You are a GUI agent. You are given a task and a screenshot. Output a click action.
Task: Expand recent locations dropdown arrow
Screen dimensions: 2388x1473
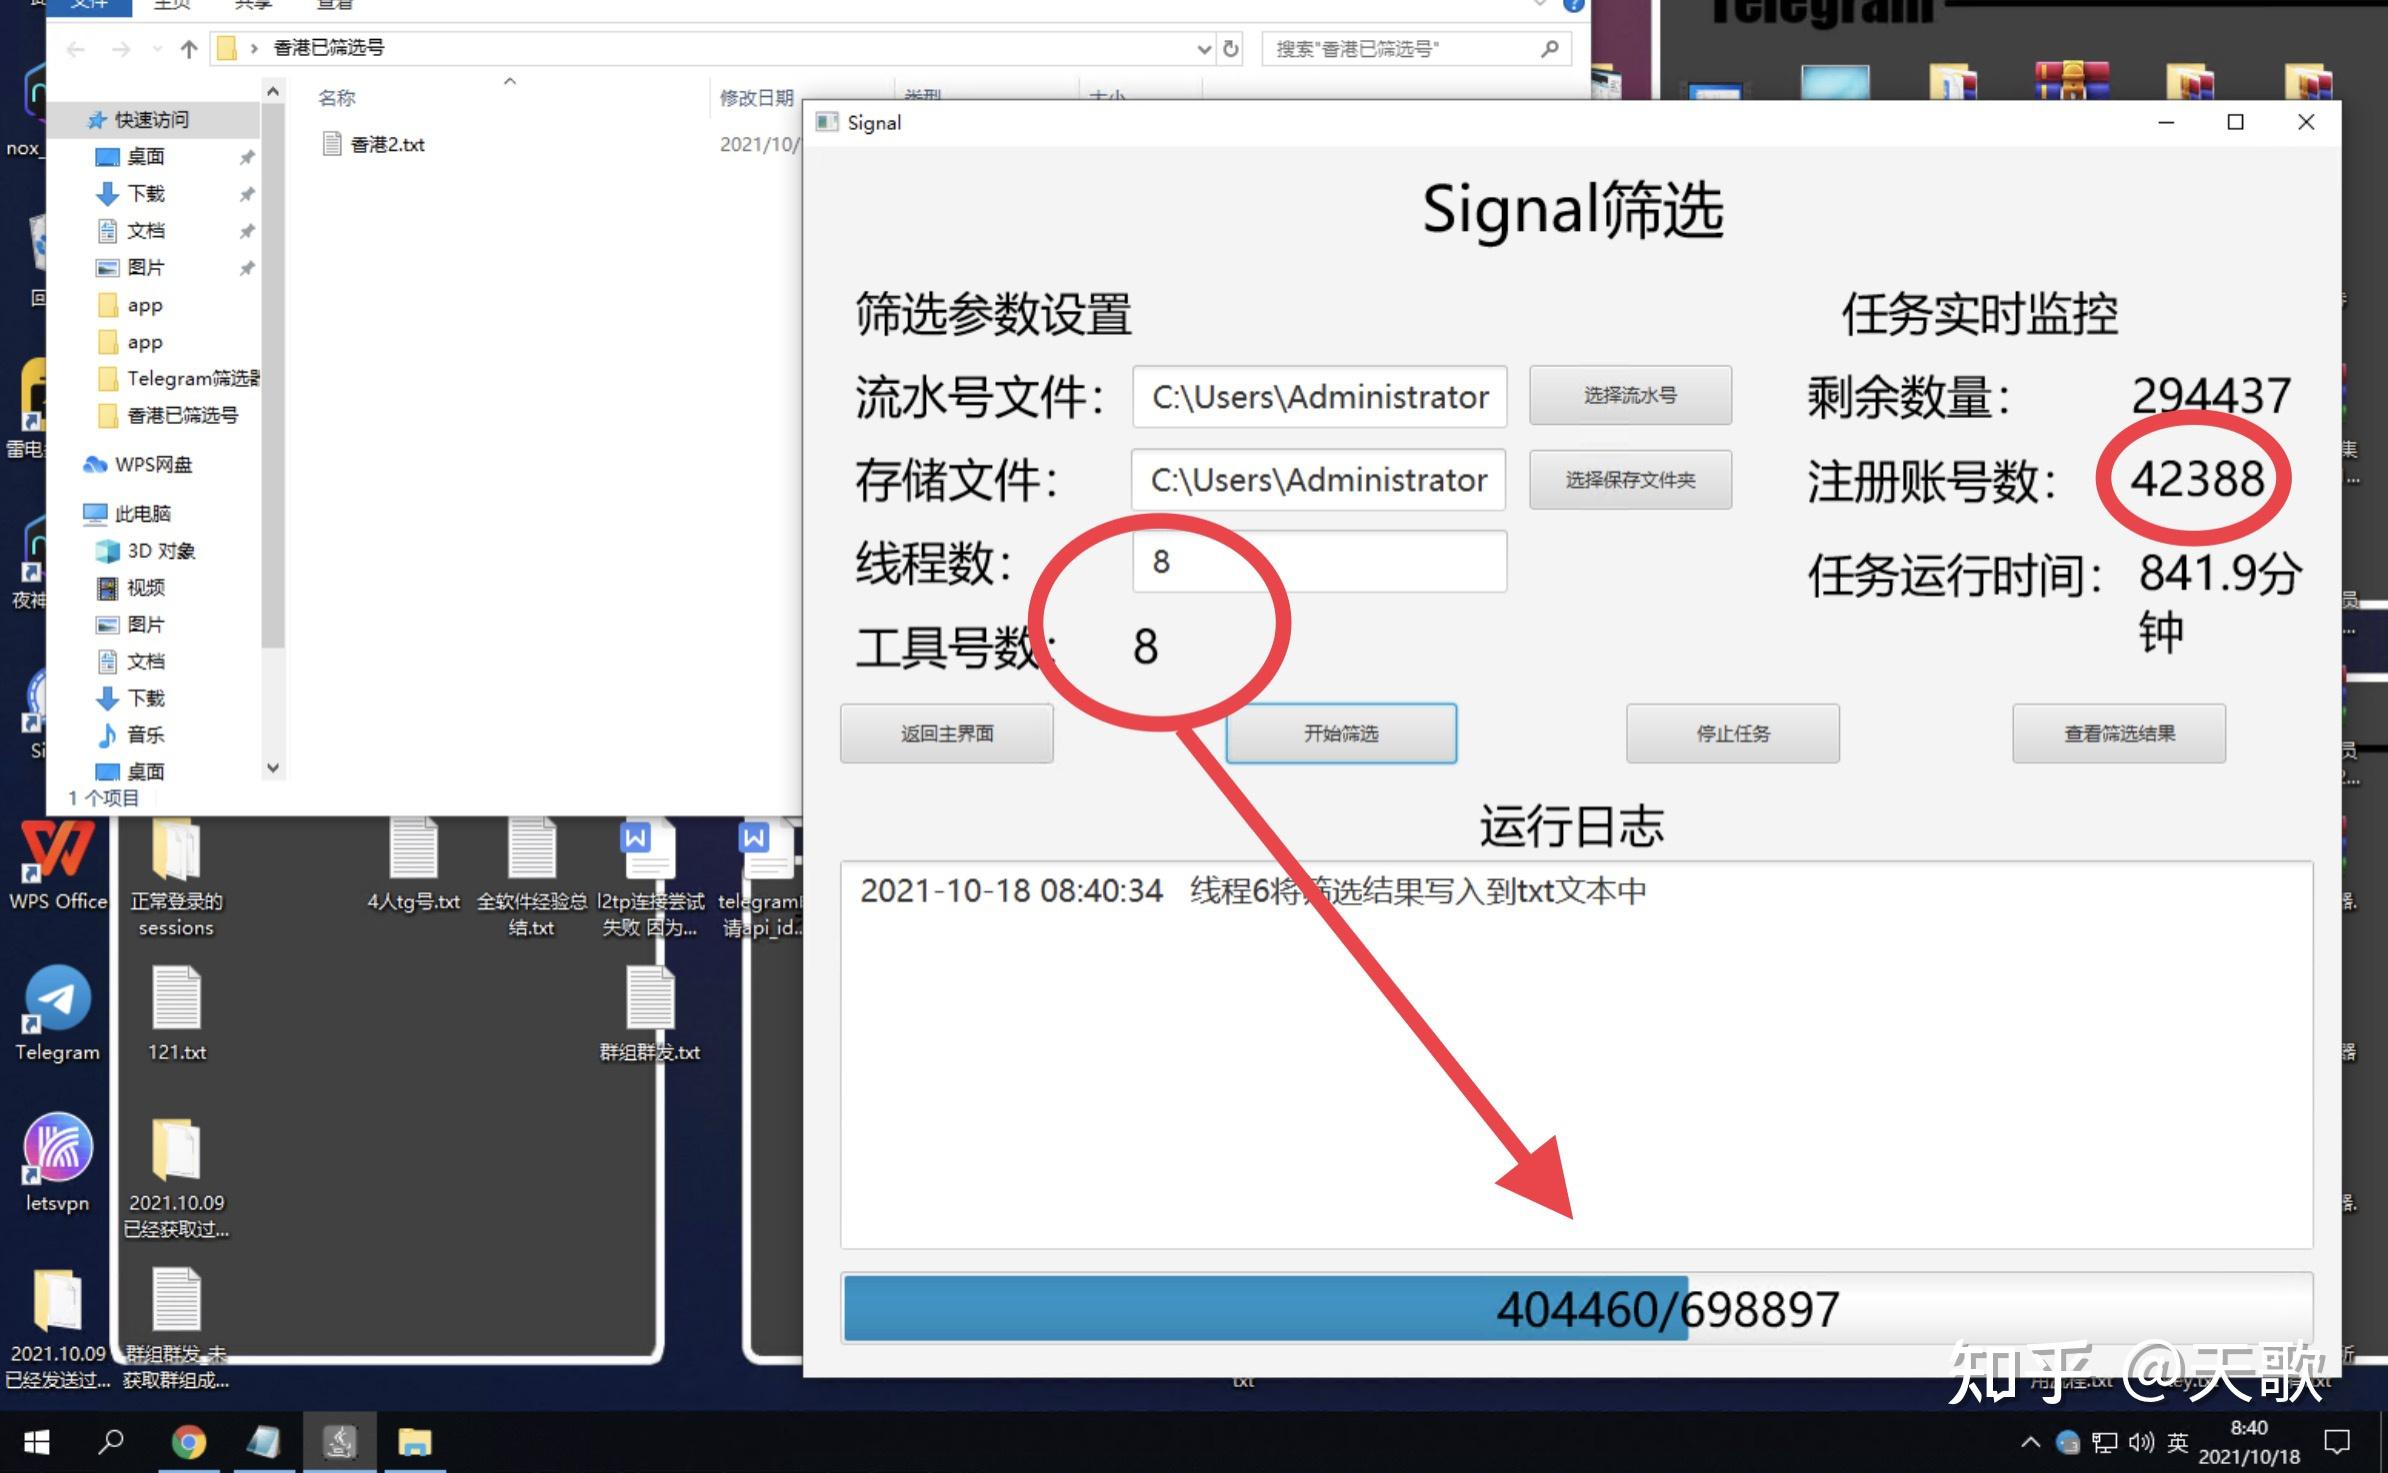(x=157, y=49)
